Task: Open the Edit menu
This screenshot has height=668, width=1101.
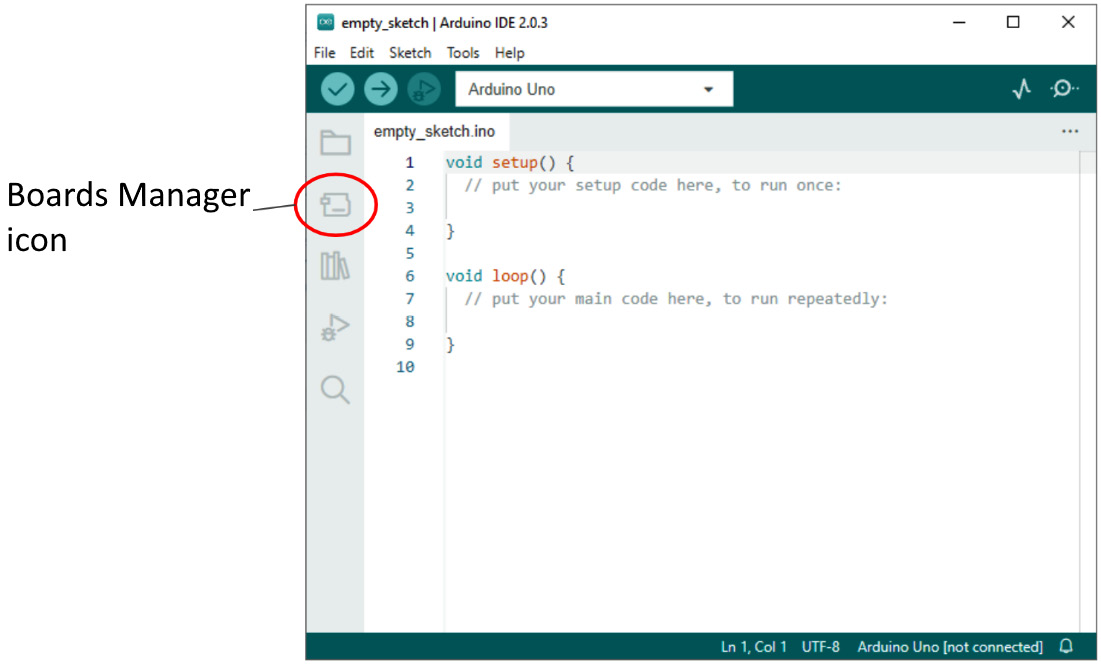Action: (362, 53)
